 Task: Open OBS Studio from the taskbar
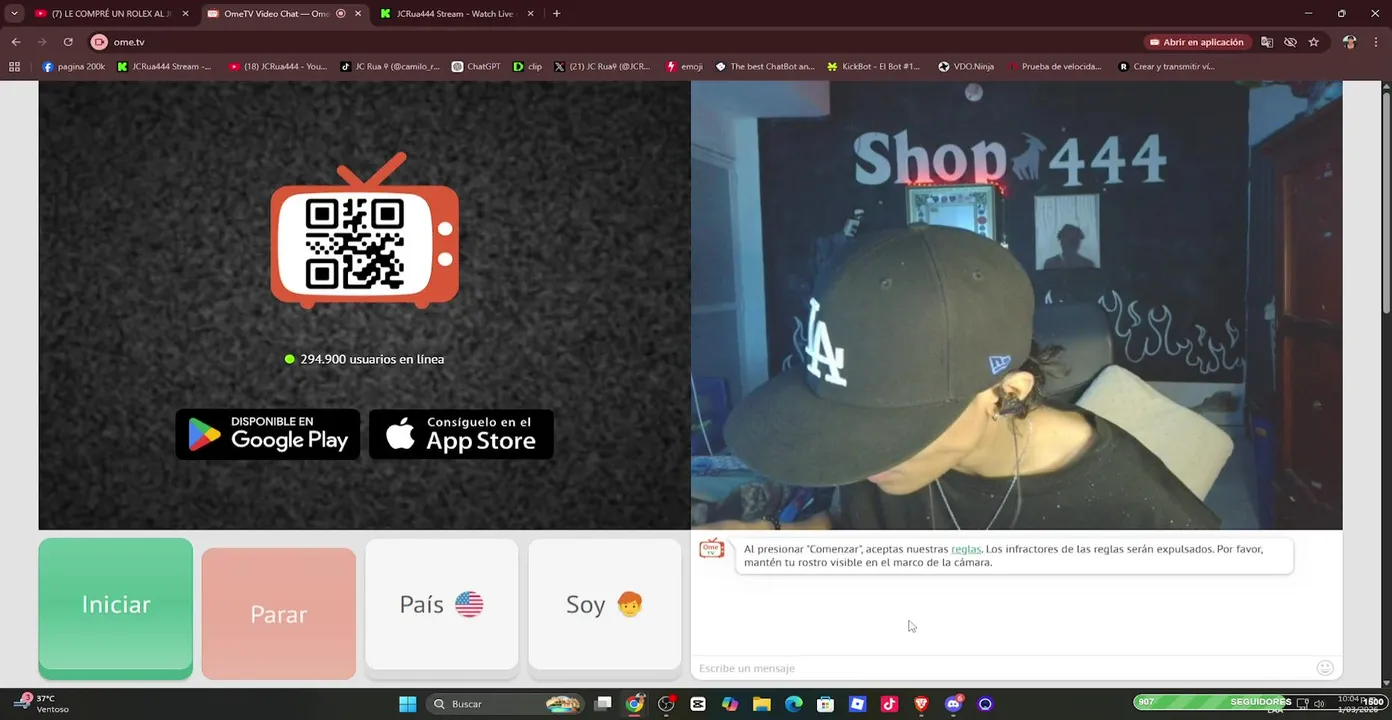click(x=666, y=704)
